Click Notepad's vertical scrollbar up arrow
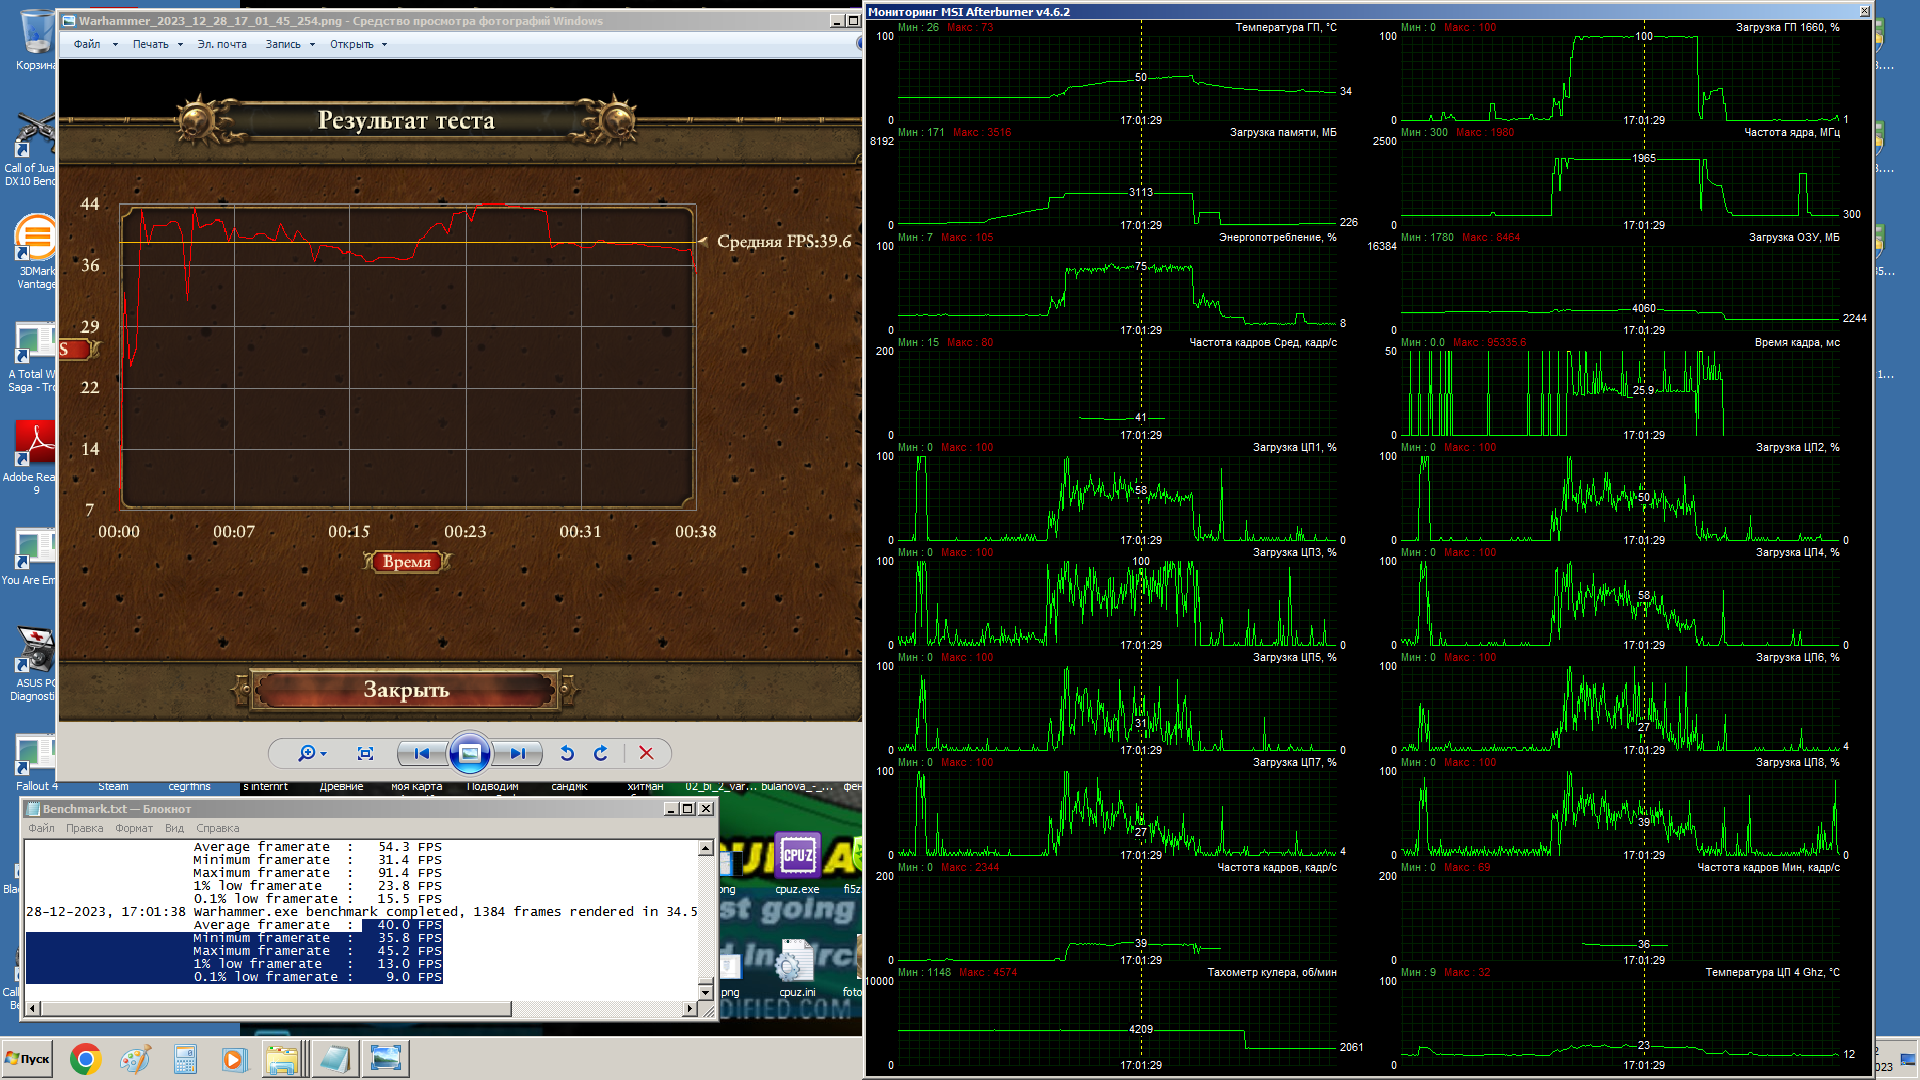Viewport: 1920px width, 1080px height. 705,848
